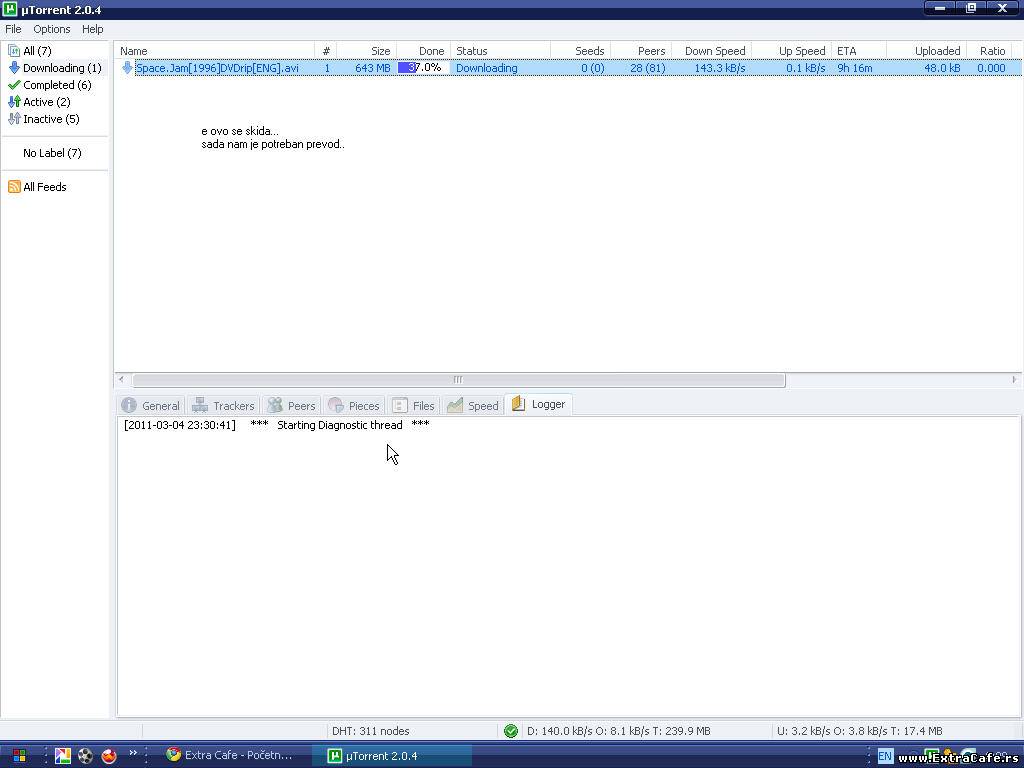The image size is (1024, 768).
Task: Switch to the Trackers tab
Action: tap(223, 406)
